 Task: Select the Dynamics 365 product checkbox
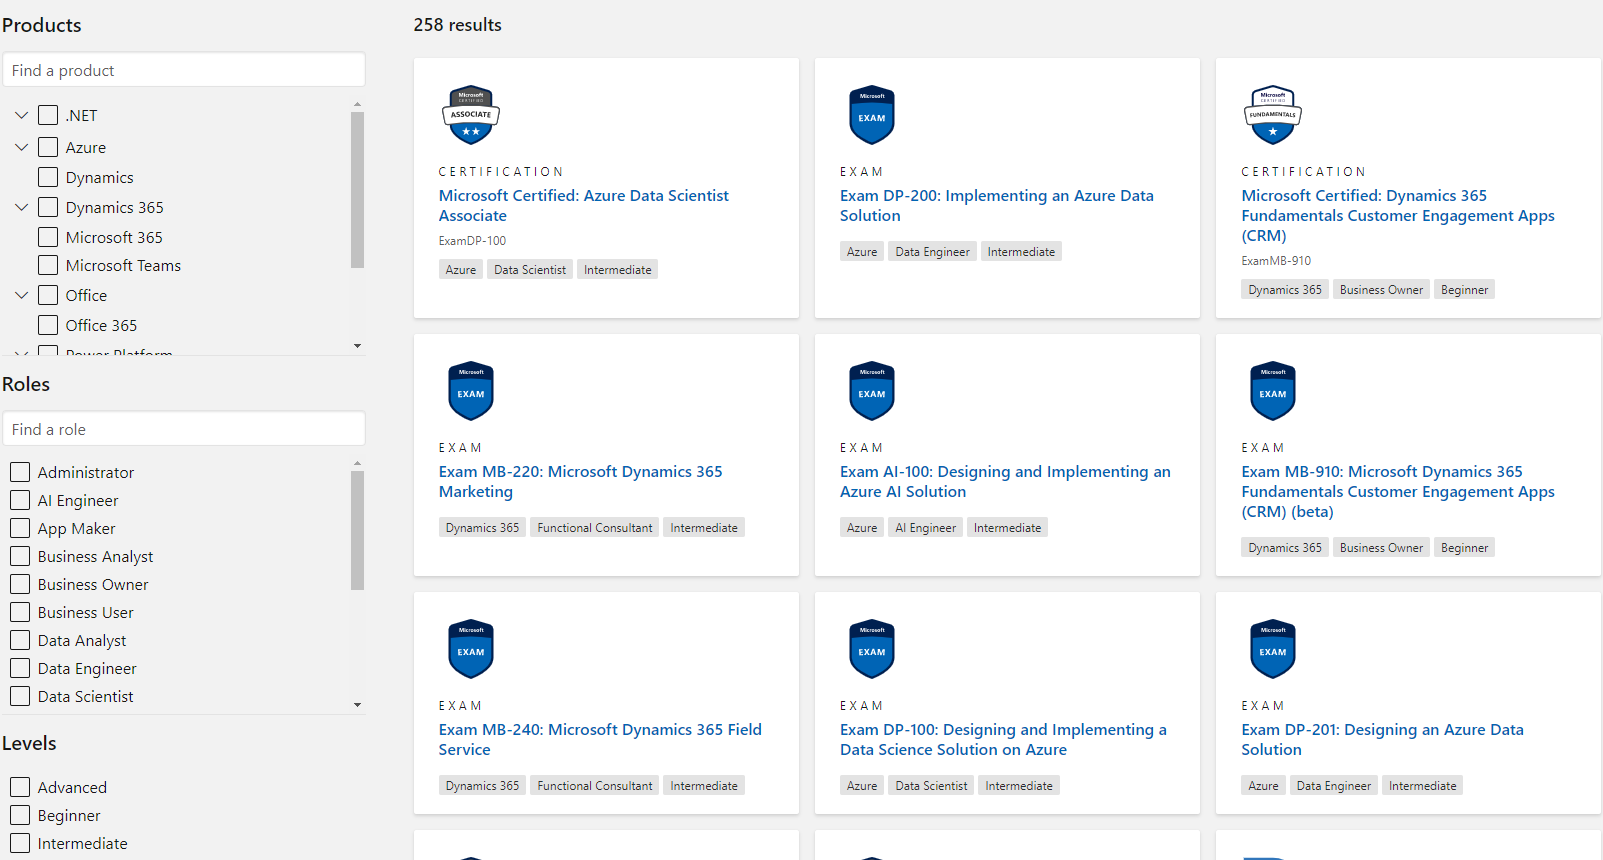point(48,207)
